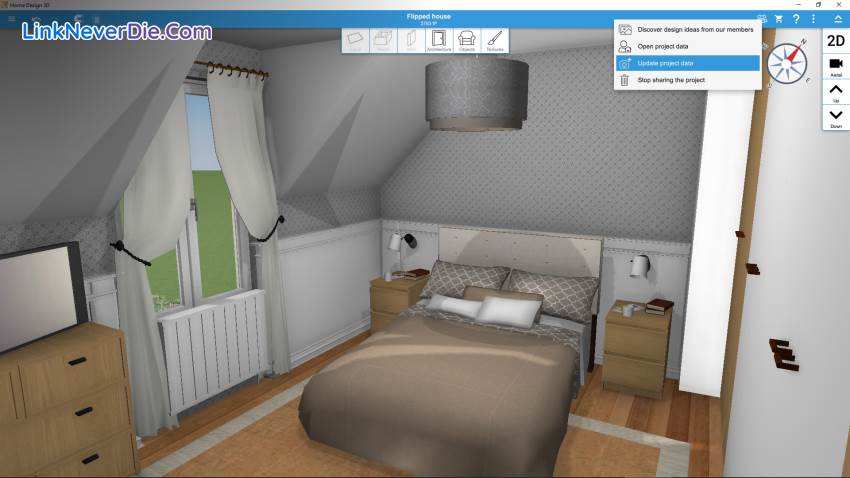The height and width of the screenshot is (478, 850).
Task: Open the Architecture tool in top toolbar
Action: coord(439,40)
